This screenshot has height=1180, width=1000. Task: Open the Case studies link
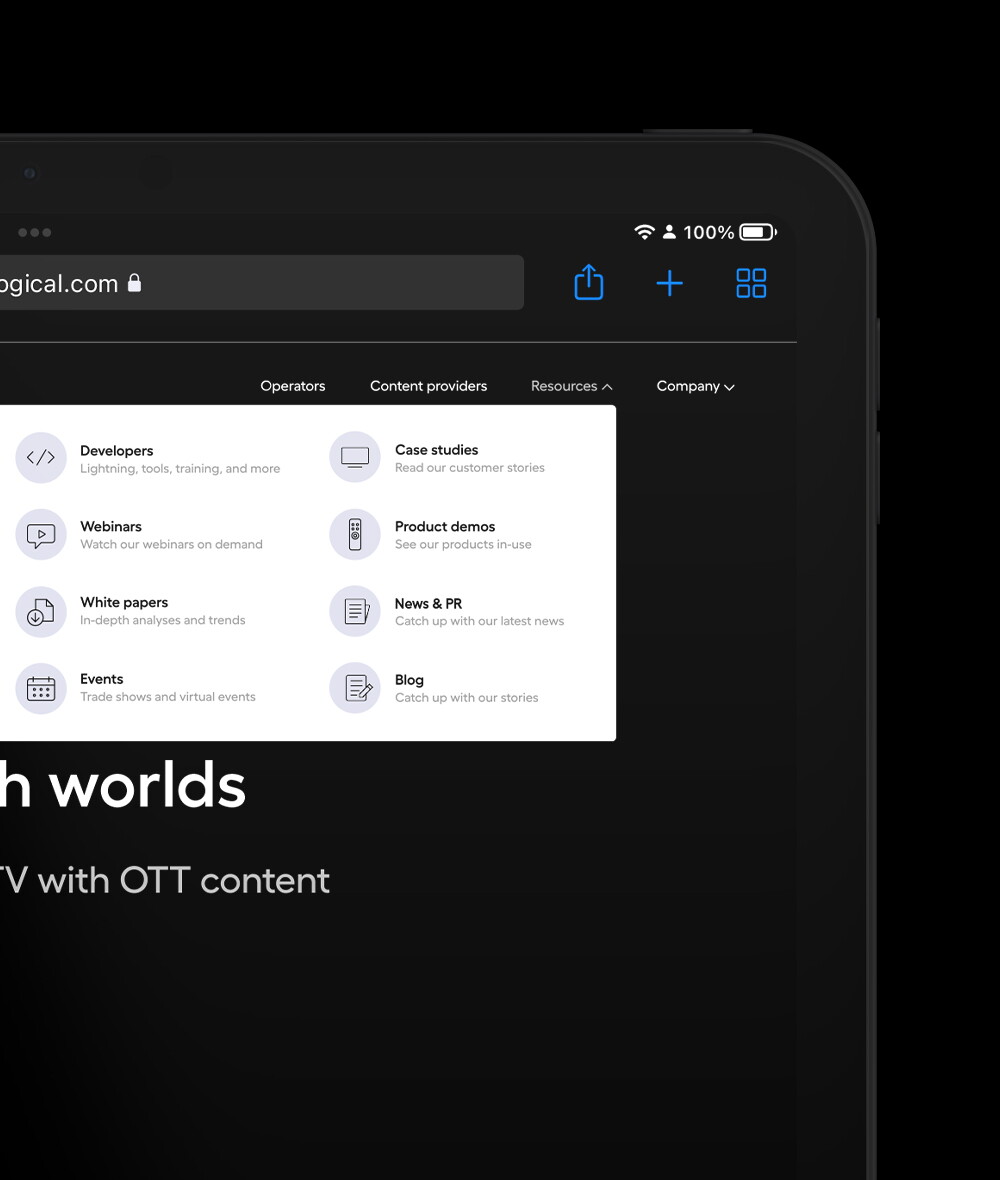click(436, 450)
